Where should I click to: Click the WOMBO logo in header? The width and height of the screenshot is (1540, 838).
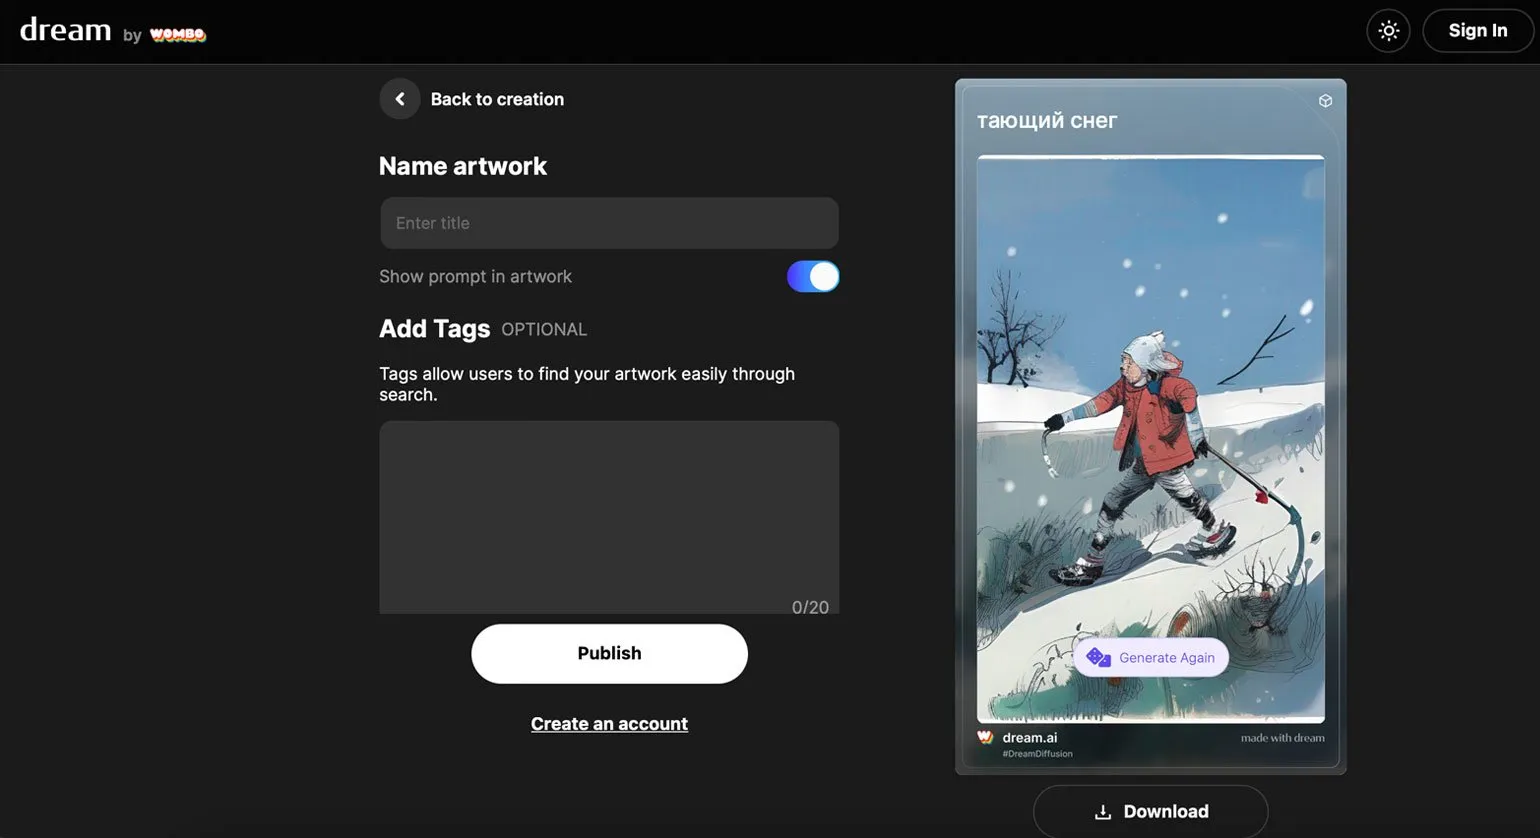coord(178,35)
